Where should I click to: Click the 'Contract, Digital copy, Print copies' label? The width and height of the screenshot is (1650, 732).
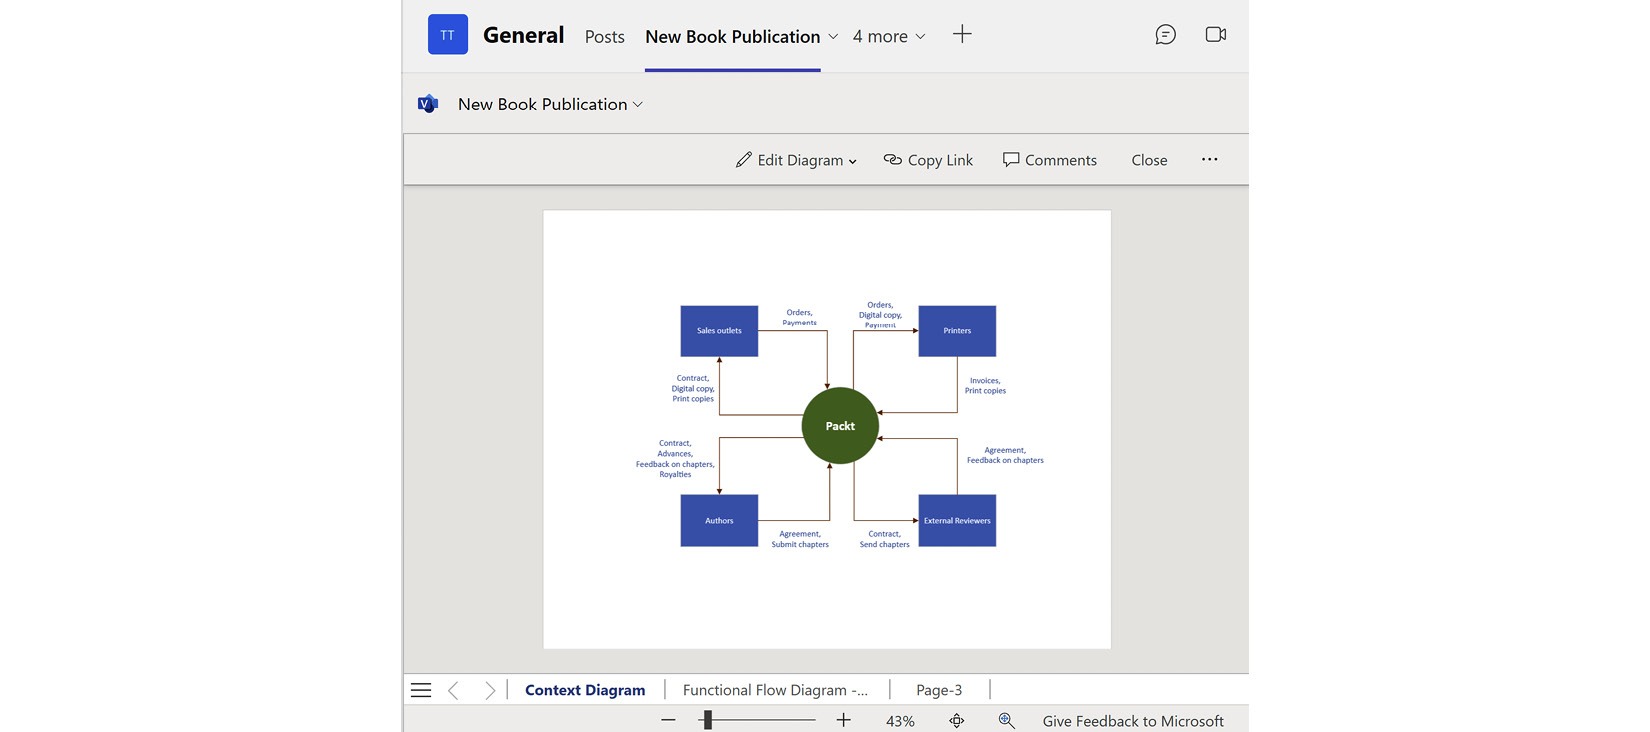693,389
